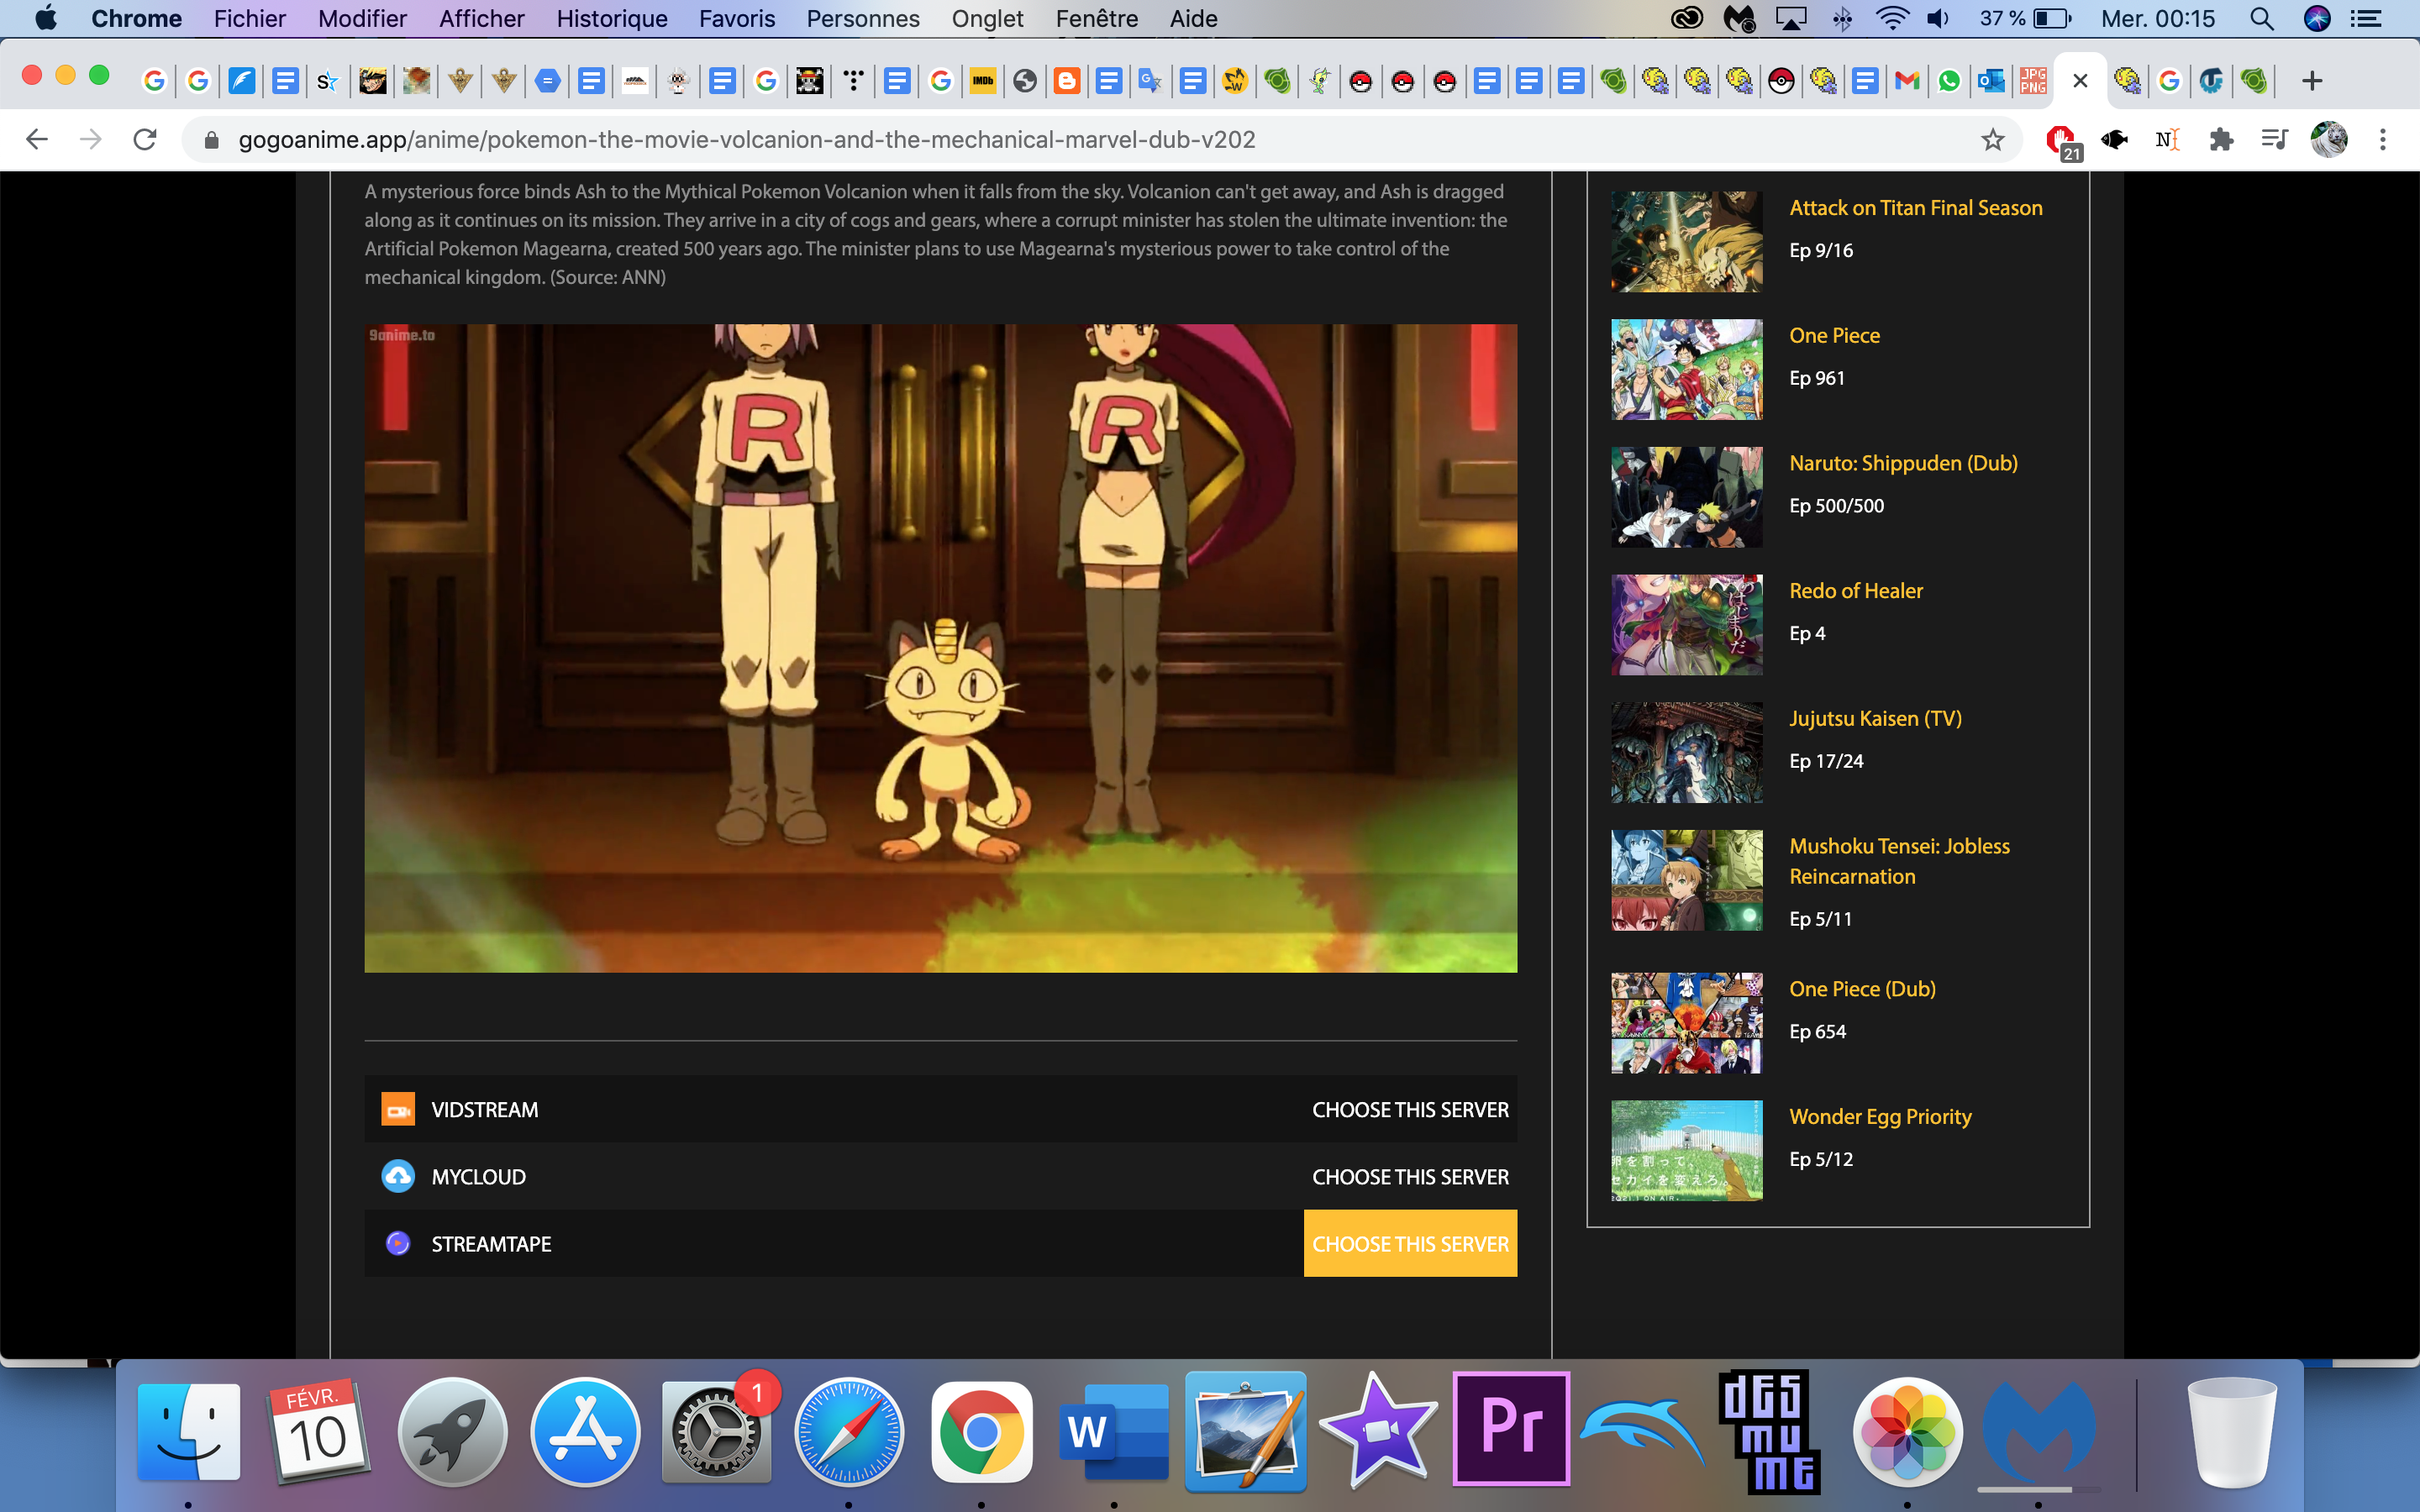This screenshot has width=2420, height=1512.
Task: Open Redo of Healer link
Action: click(x=1855, y=591)
